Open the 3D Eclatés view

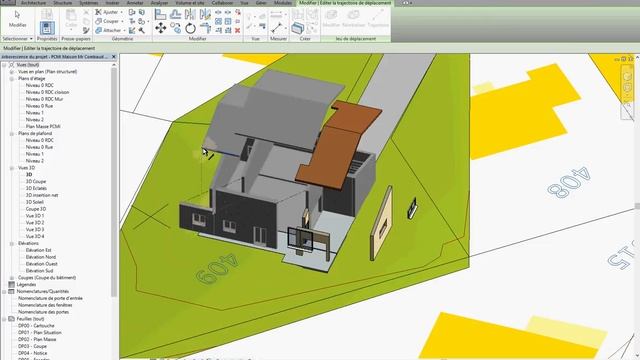36,188
